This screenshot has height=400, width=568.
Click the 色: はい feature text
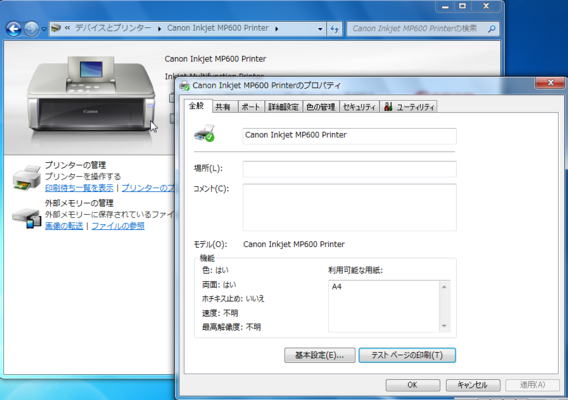[x=216, y=270]
